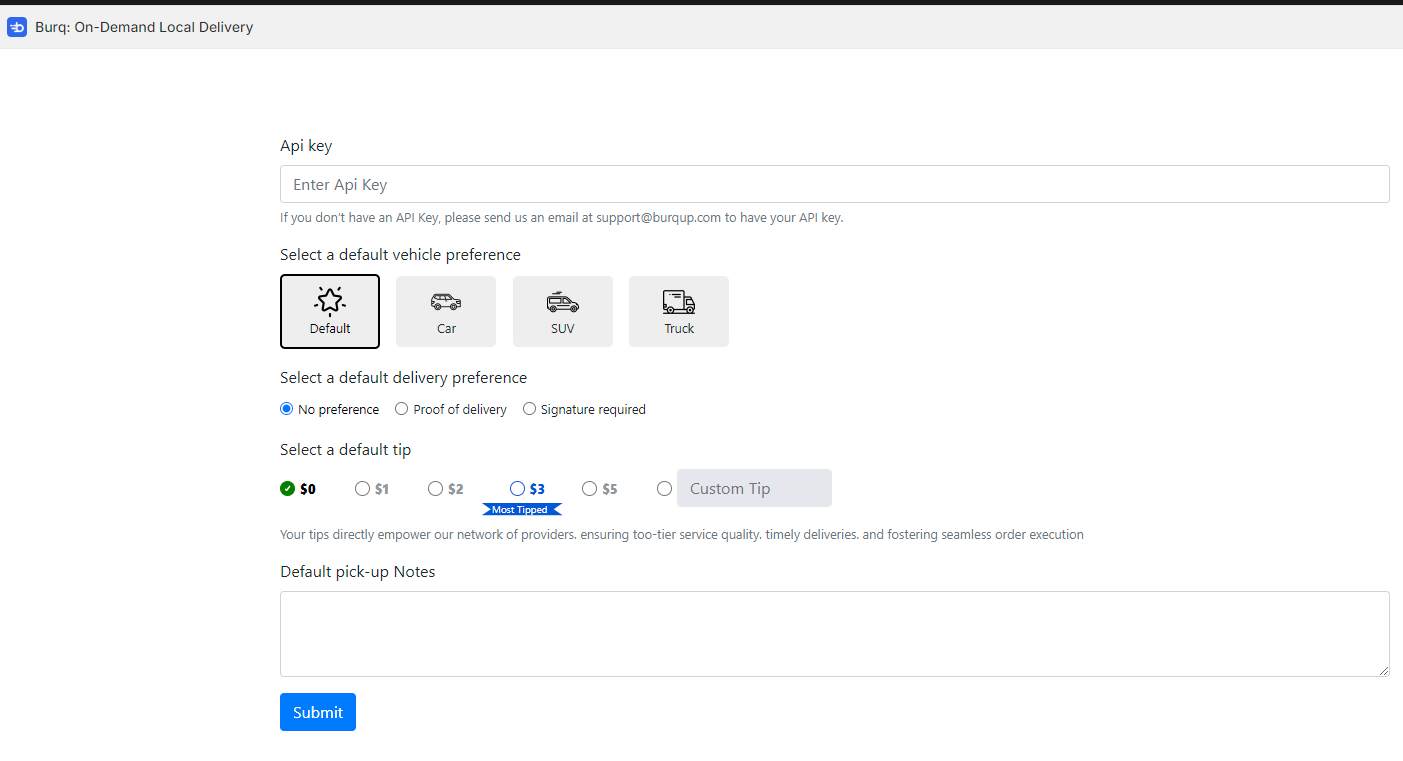This screenshot has width=1403, height=761.
Task: Click the Select a default delivery preference heading
Action: 403,378
